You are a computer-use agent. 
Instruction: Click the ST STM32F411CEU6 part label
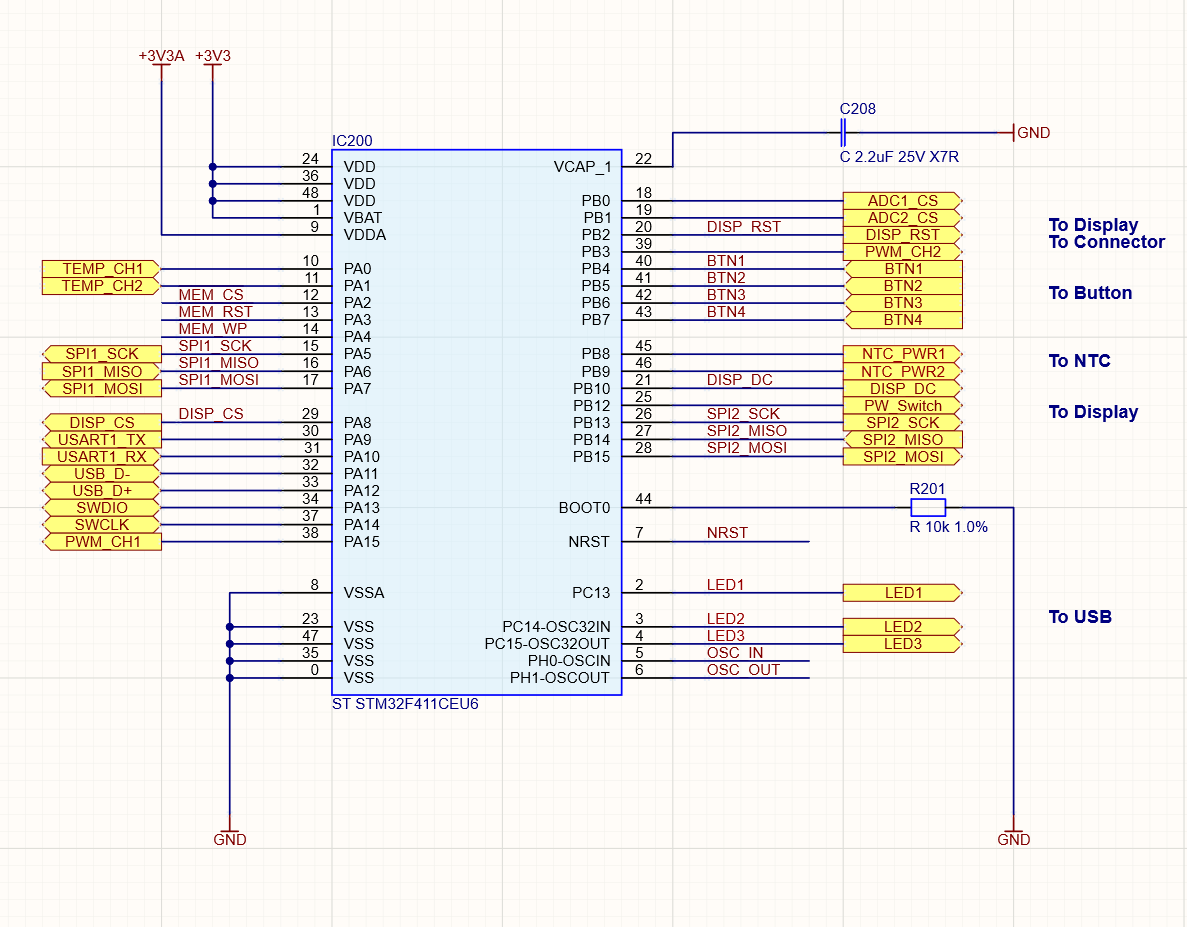click(x=405, y=704)
